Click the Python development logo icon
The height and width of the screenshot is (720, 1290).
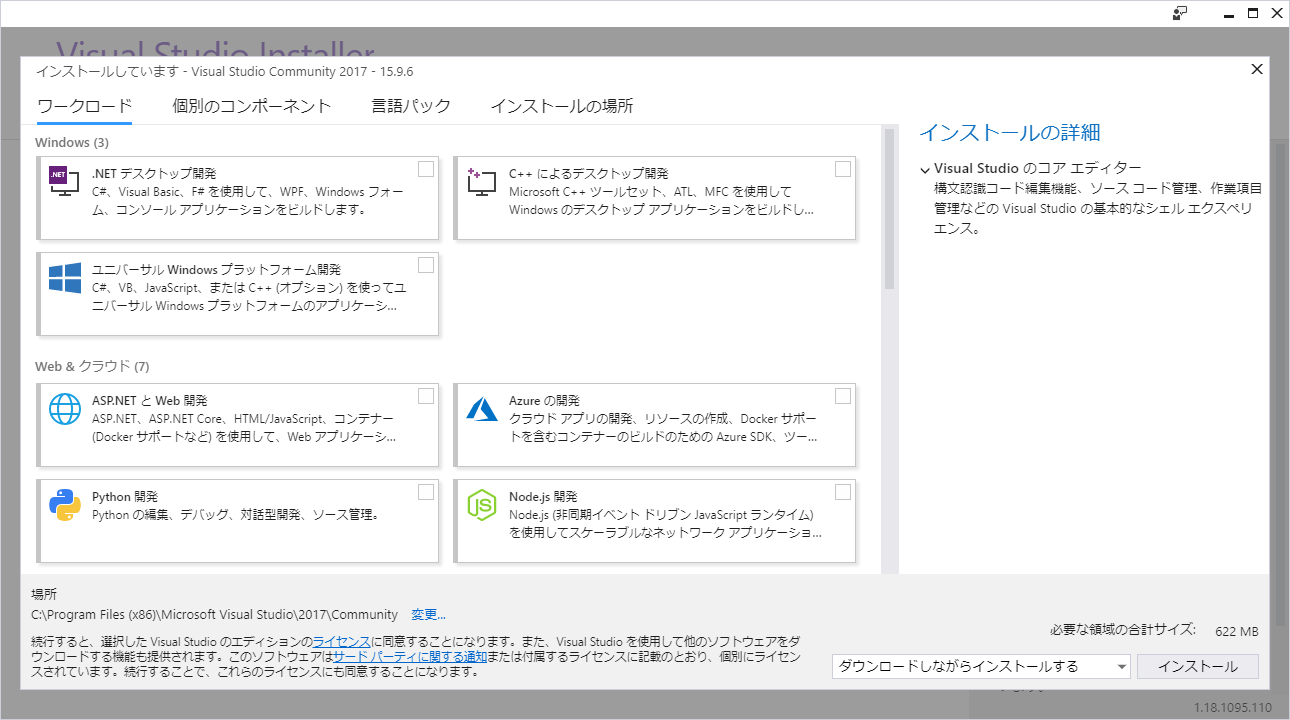tap(65, 505)
